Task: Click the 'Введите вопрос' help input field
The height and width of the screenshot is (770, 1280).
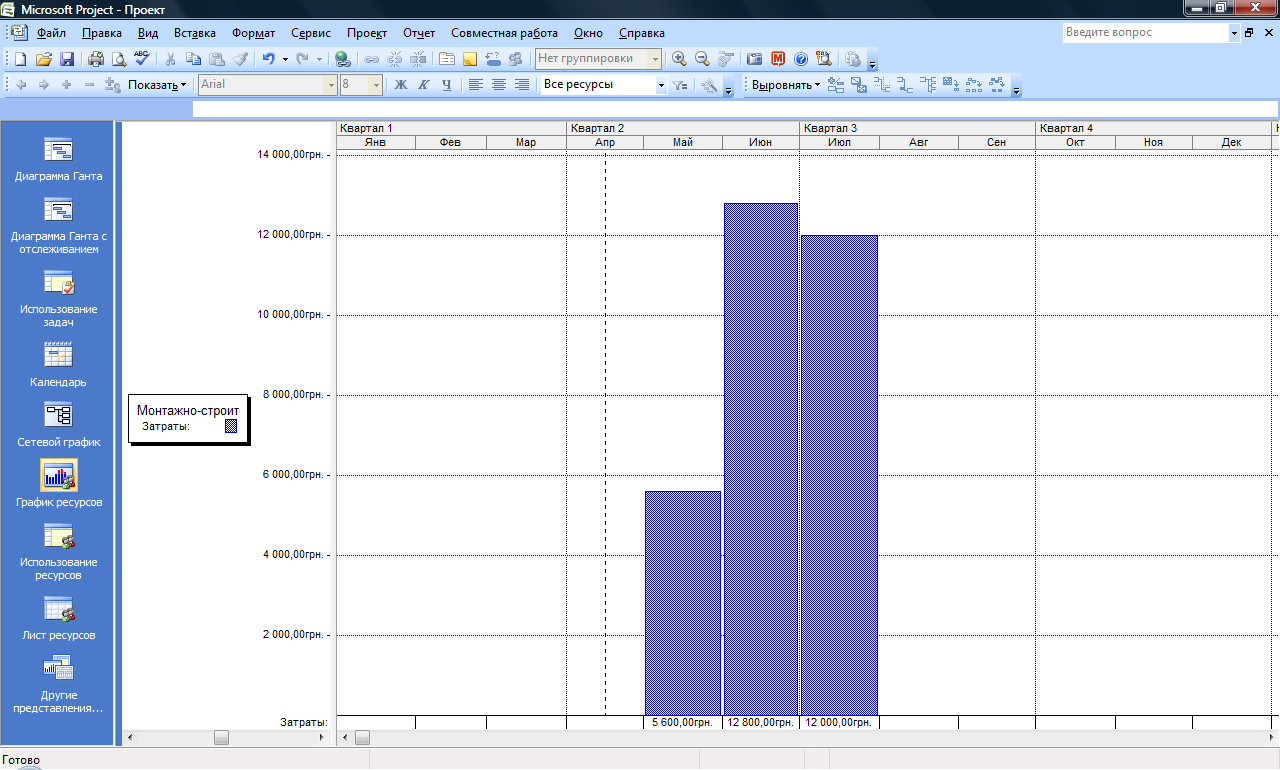Action: point(1145,33)
